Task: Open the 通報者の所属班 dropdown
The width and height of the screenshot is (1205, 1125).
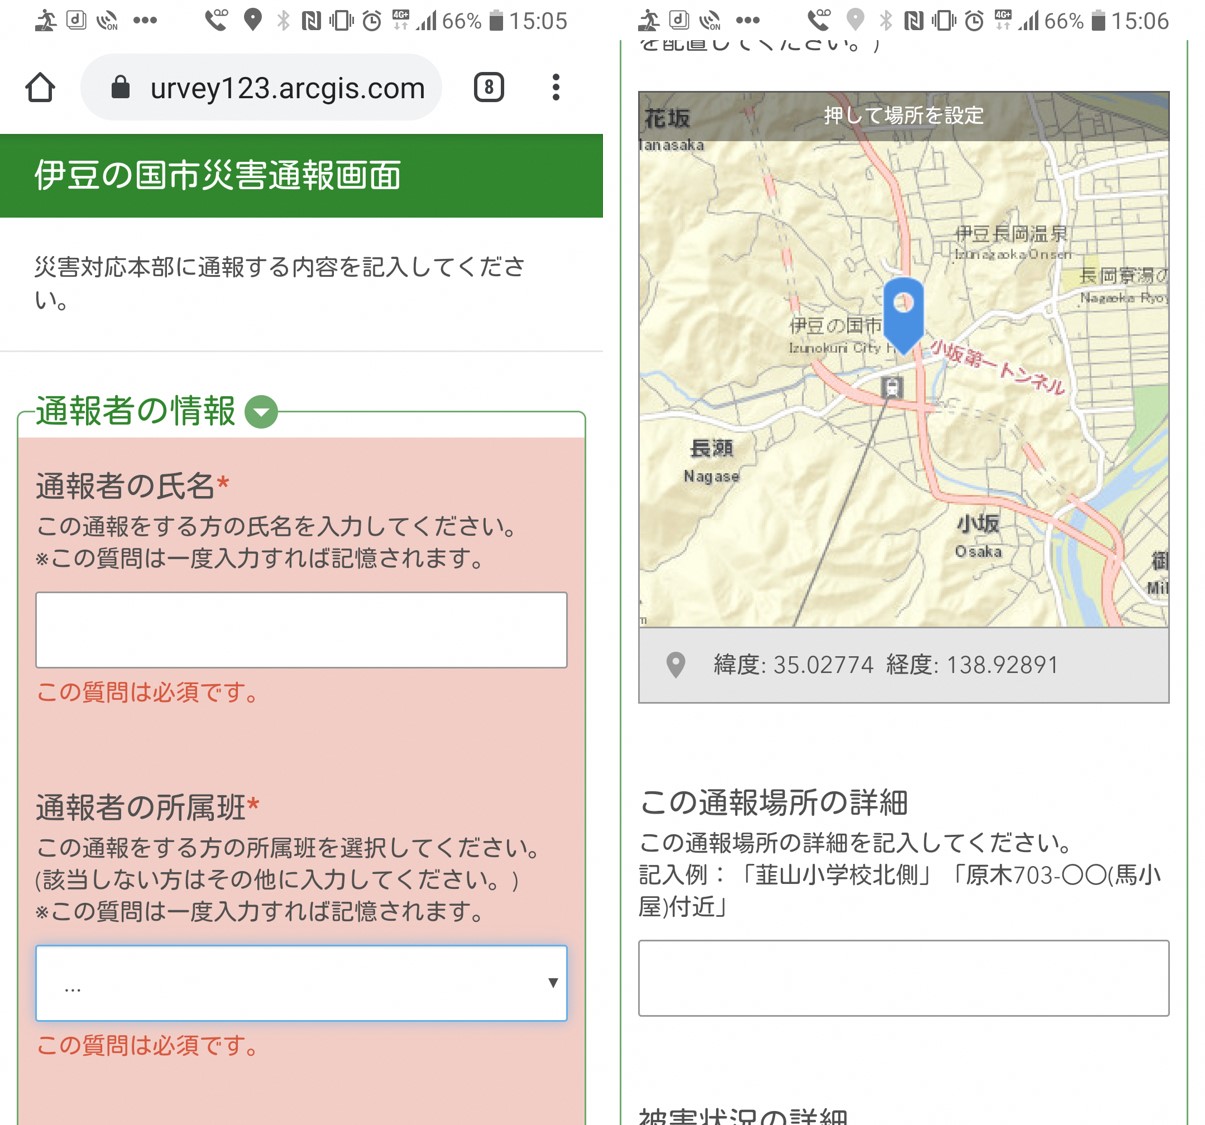Action: pyautogui.click(x=301, y=983)
